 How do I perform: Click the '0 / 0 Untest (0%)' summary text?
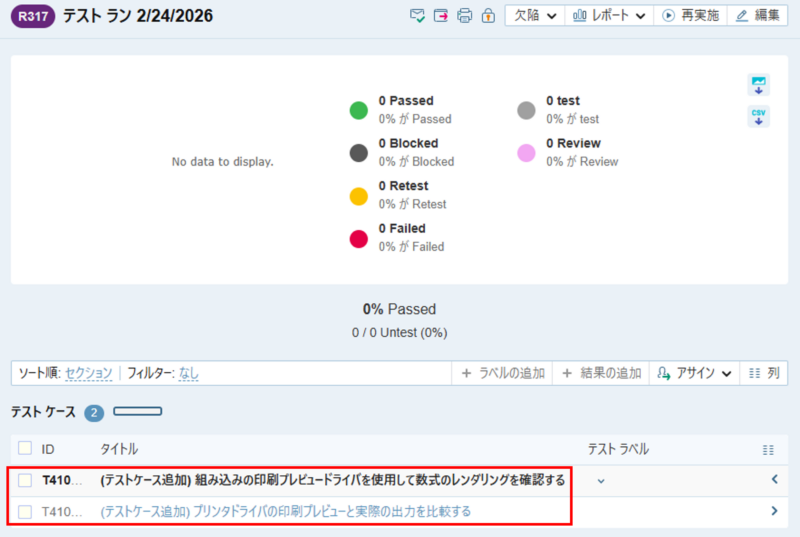point(399,333)
